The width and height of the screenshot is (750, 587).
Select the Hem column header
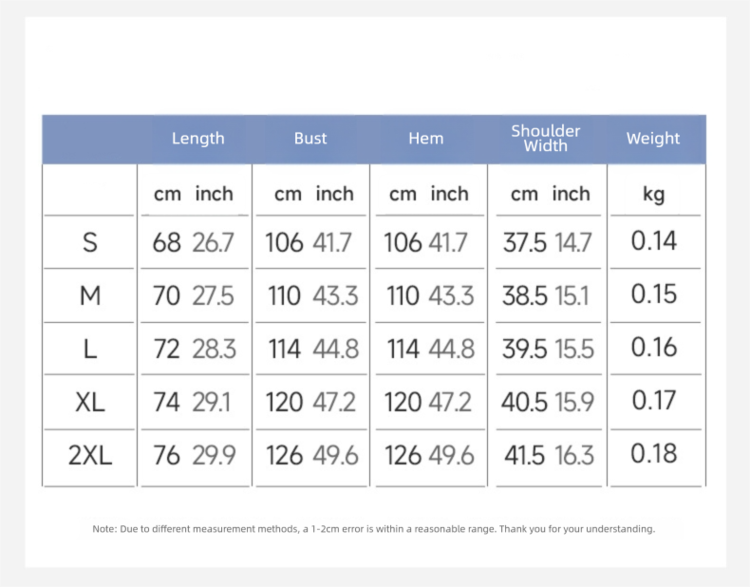tap(426, 139)
